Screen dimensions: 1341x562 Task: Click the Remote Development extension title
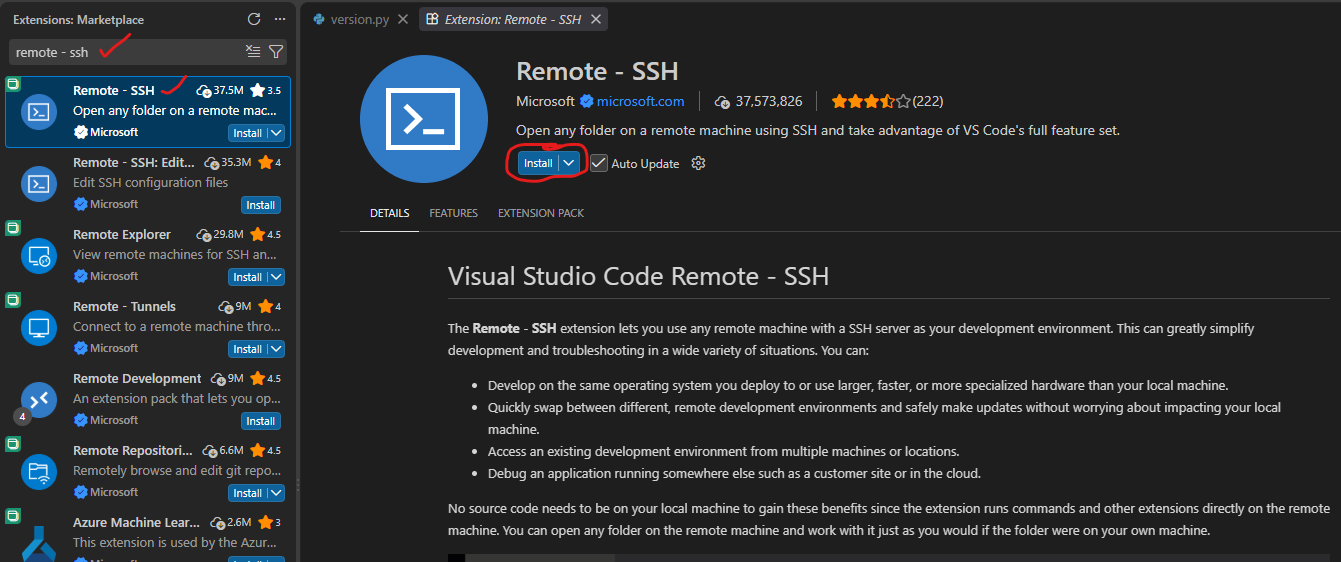[x=137, y=378]
